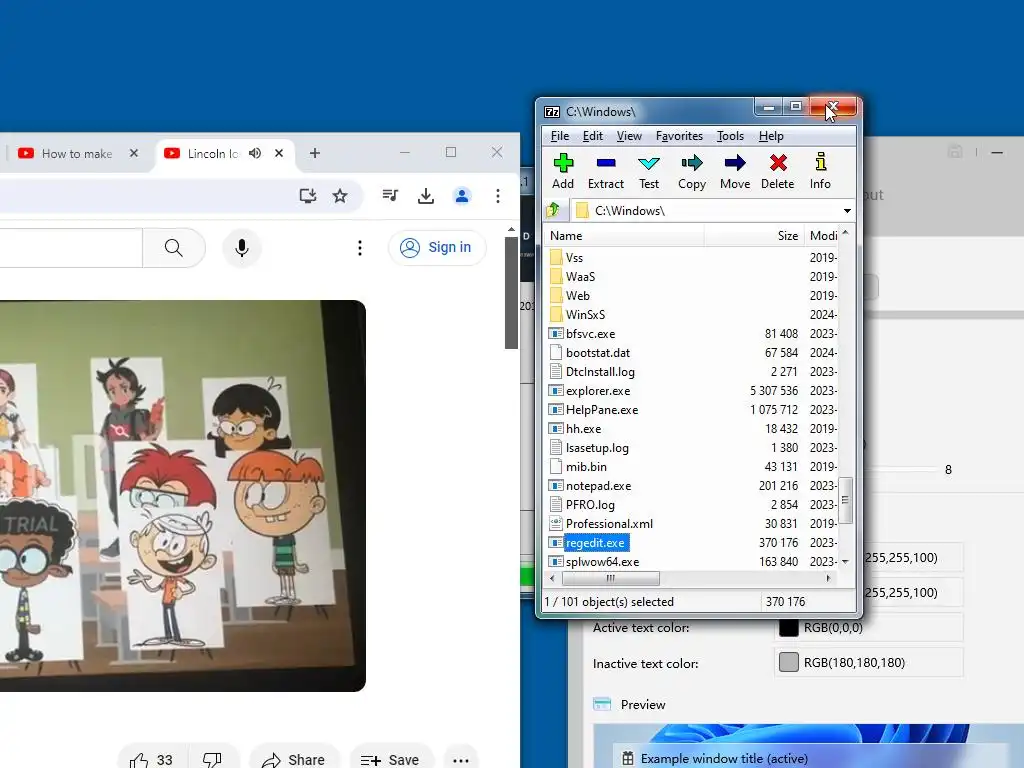This screenshot has height=768, width=1024.
Task: Start voice search with microphone icon
Action: 242,248
